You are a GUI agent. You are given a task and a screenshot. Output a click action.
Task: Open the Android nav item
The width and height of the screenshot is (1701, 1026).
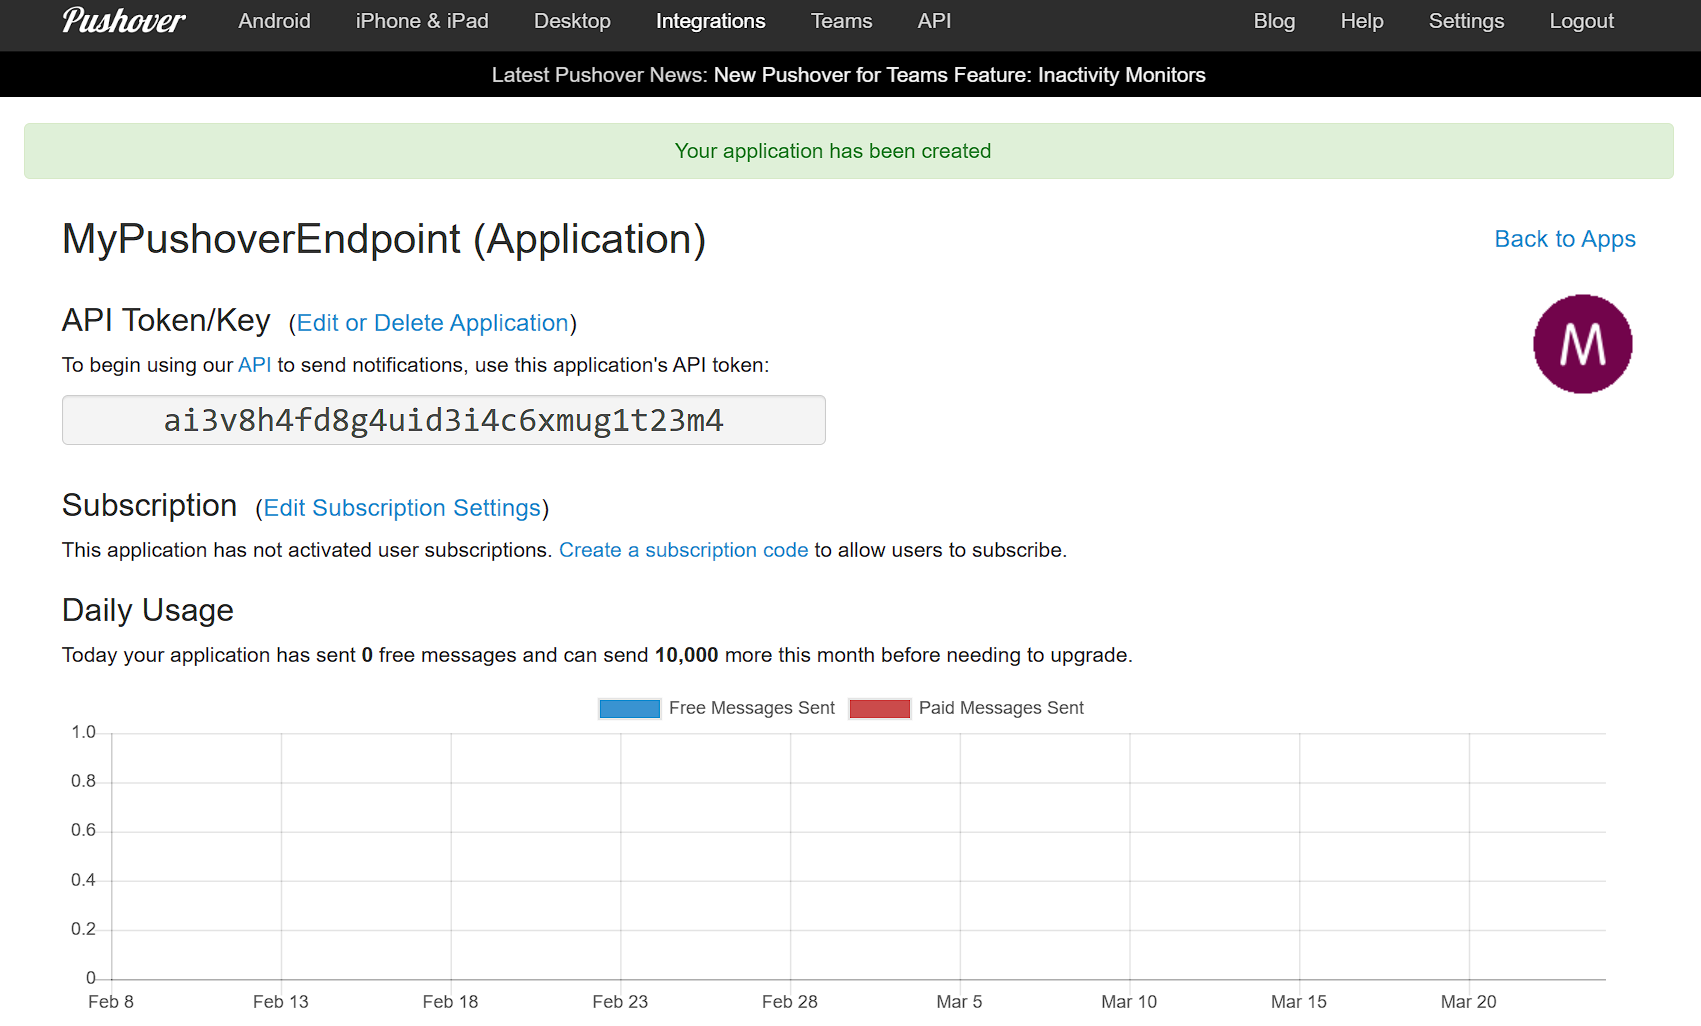[274, 21]
